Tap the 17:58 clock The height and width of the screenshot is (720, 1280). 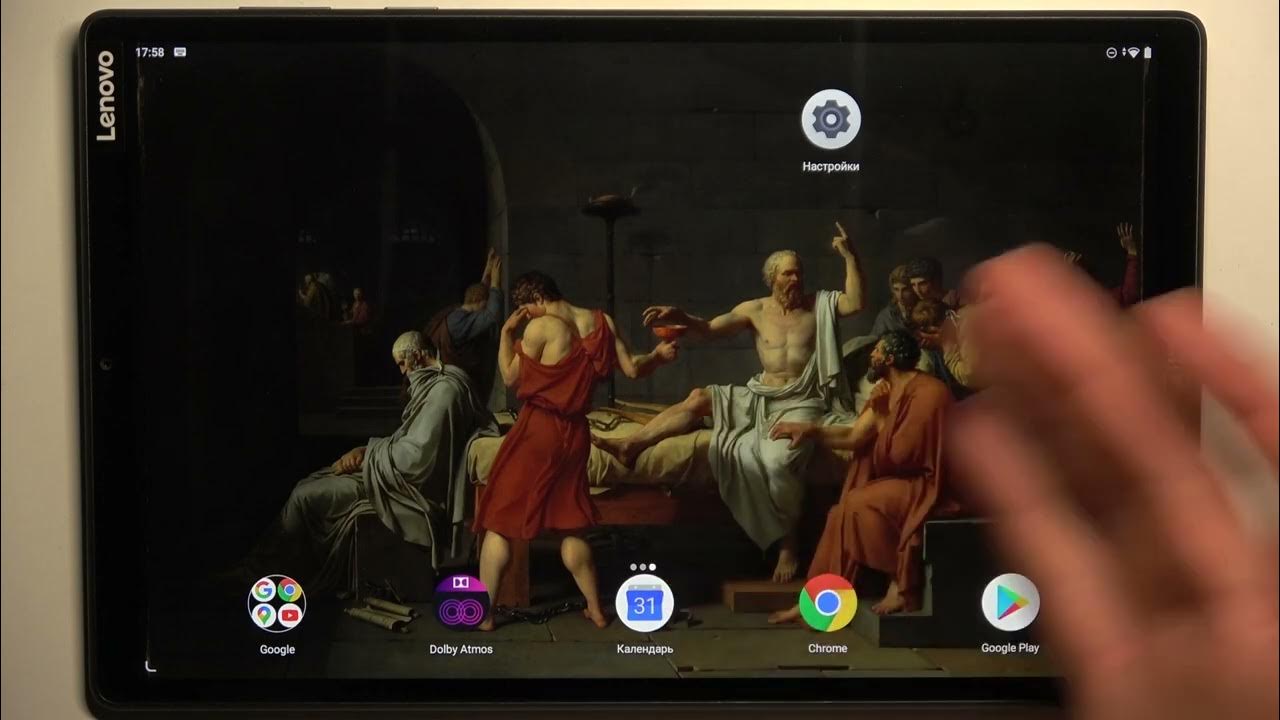150,52
